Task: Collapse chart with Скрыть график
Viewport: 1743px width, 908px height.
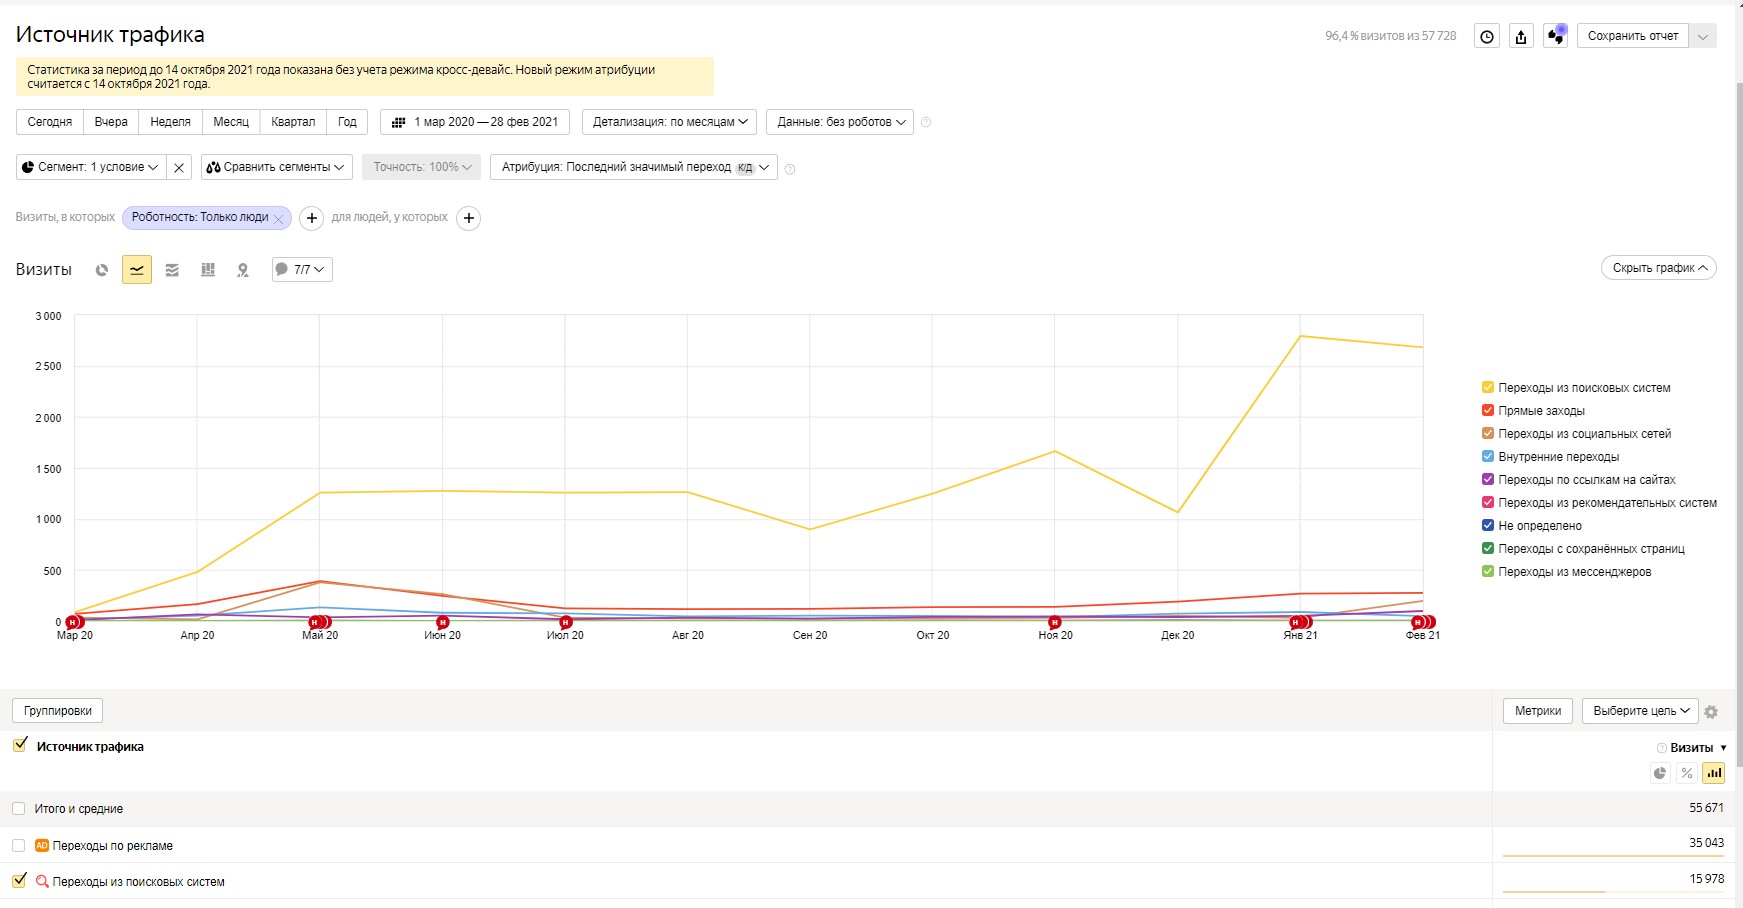Action: pos(1659,268)
